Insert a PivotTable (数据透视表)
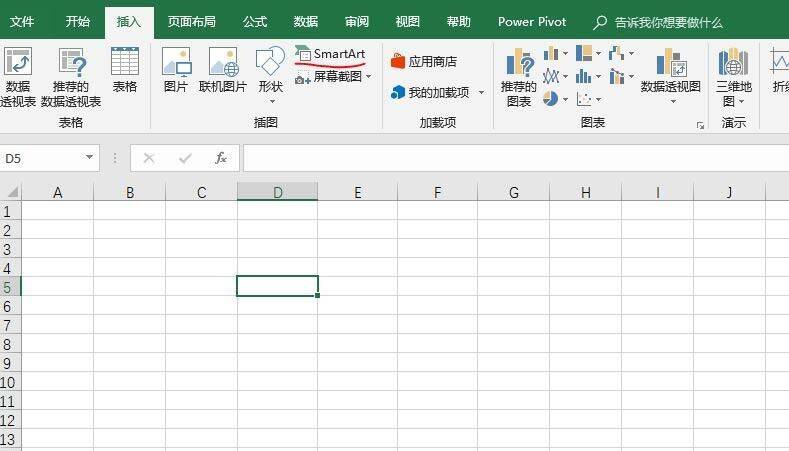Screen dimensions: 789x451 (x=18, y=77)
